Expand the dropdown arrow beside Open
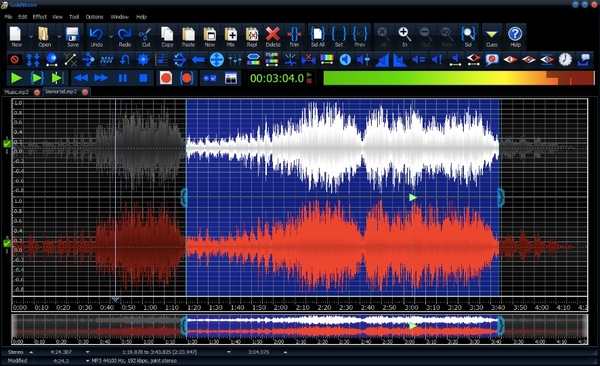Screen dimensions: 600x366 coord(59,36)
